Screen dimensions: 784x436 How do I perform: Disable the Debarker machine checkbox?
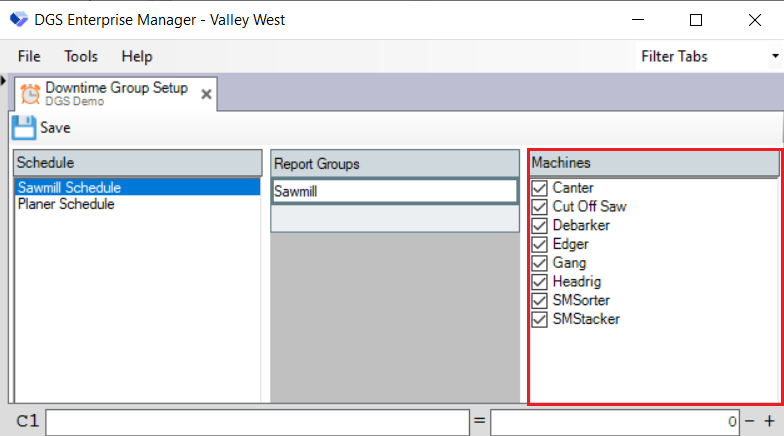[540, 226]
